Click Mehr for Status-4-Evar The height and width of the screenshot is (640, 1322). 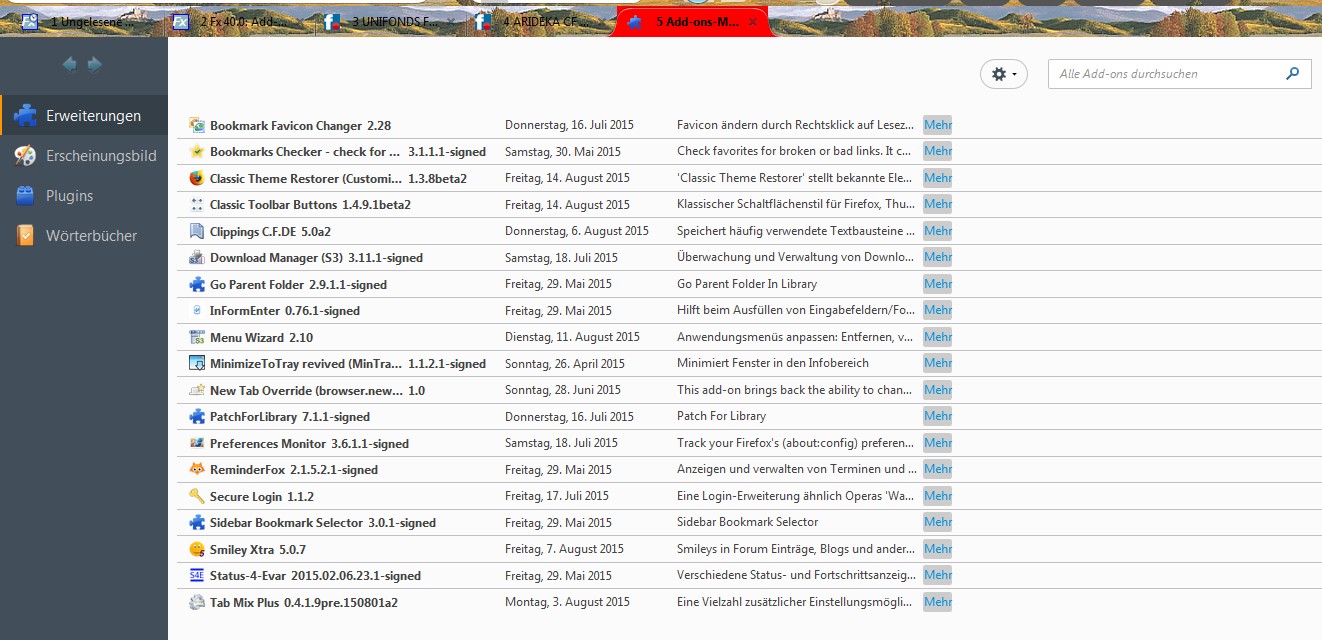point(938,575)
